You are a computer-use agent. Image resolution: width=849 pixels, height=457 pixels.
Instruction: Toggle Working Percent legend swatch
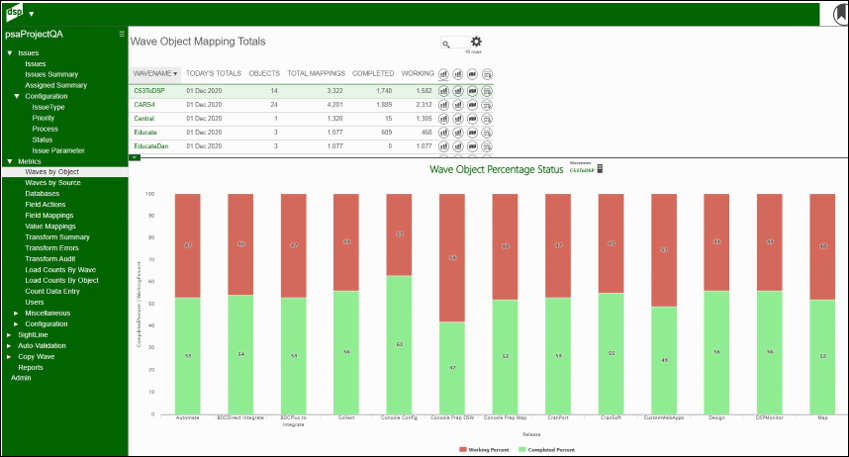click(462, 449)
